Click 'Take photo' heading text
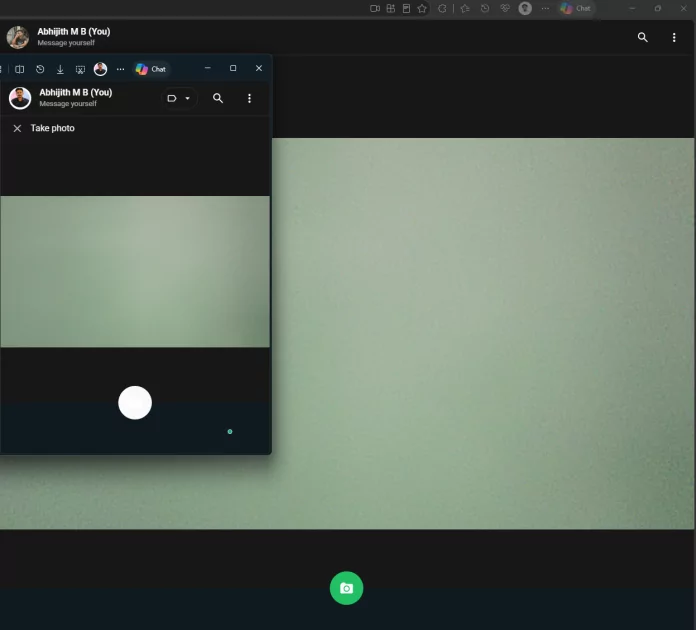Viewport: 696px width, 630px height. point(52,128)
